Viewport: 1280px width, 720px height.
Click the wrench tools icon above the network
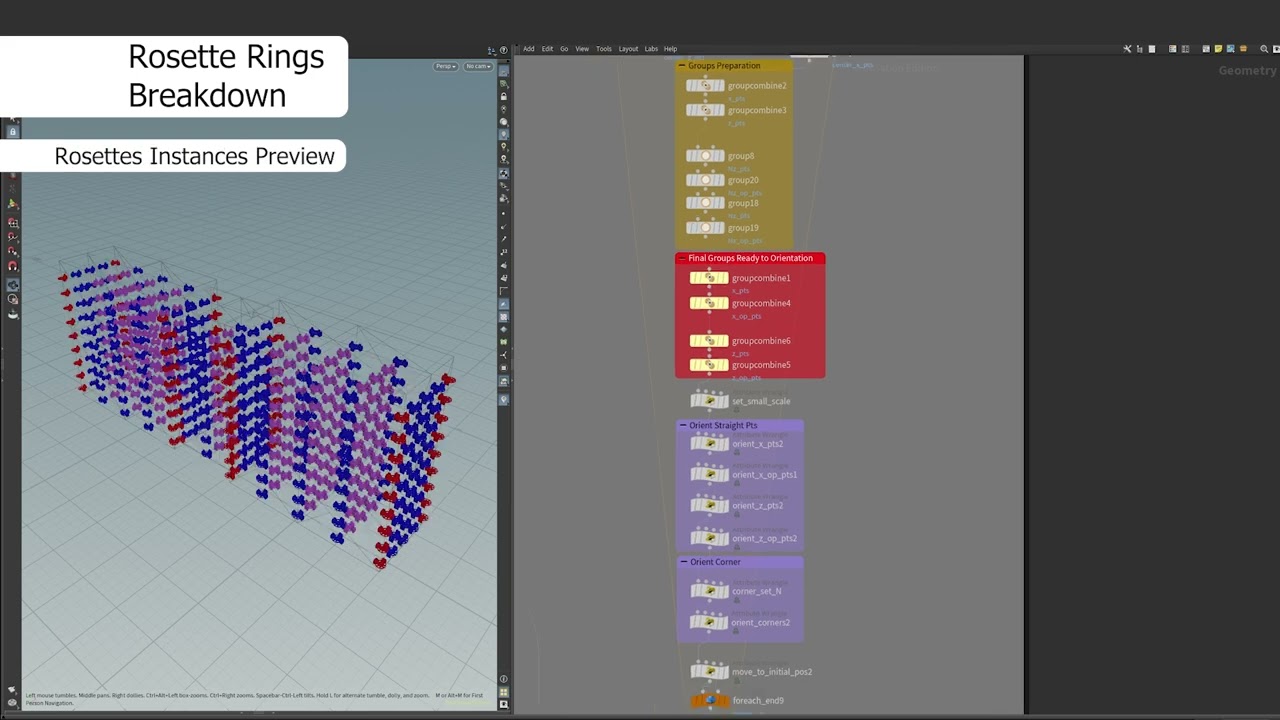coord(1127,48)
